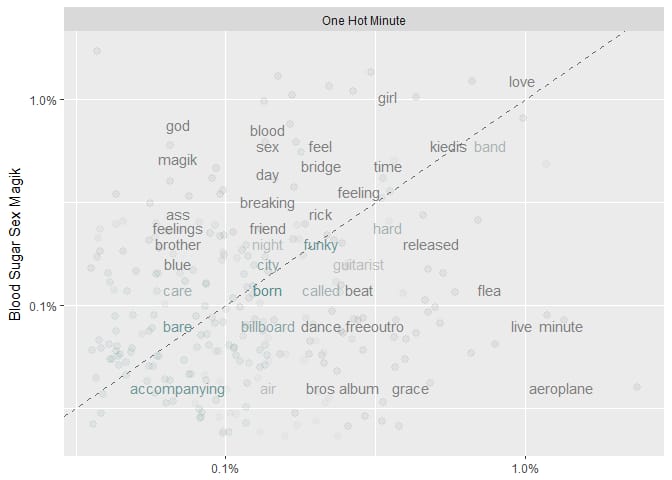Click the "billboard" teal word label
The height and width of the screenshot is (480, 672).
pyautogui.click(x=268, y=327)
